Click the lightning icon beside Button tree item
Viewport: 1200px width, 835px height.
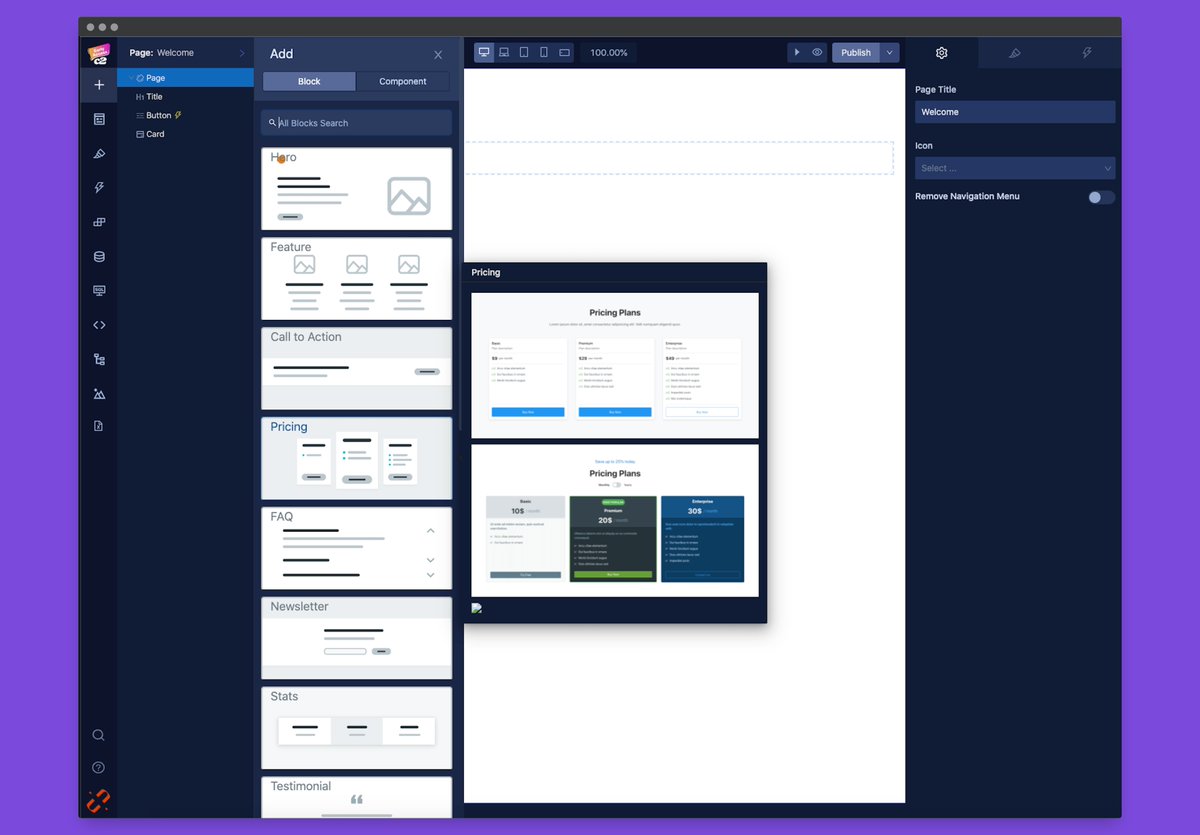[178, 115]
